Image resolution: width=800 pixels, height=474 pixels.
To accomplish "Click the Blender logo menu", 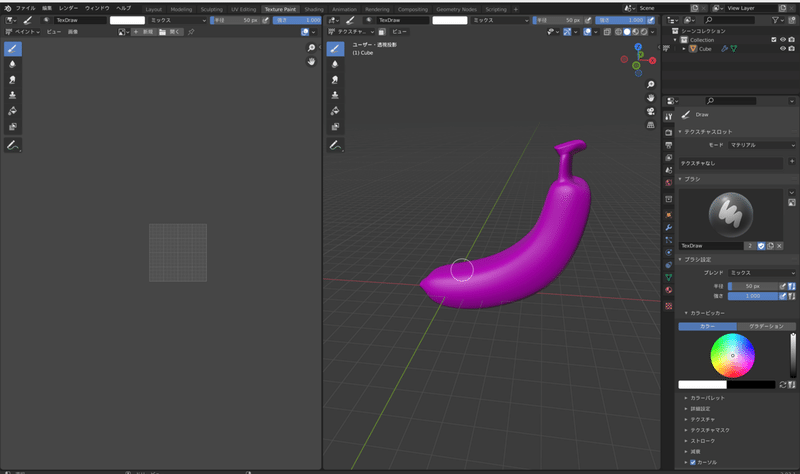I will tap(7, 8).
